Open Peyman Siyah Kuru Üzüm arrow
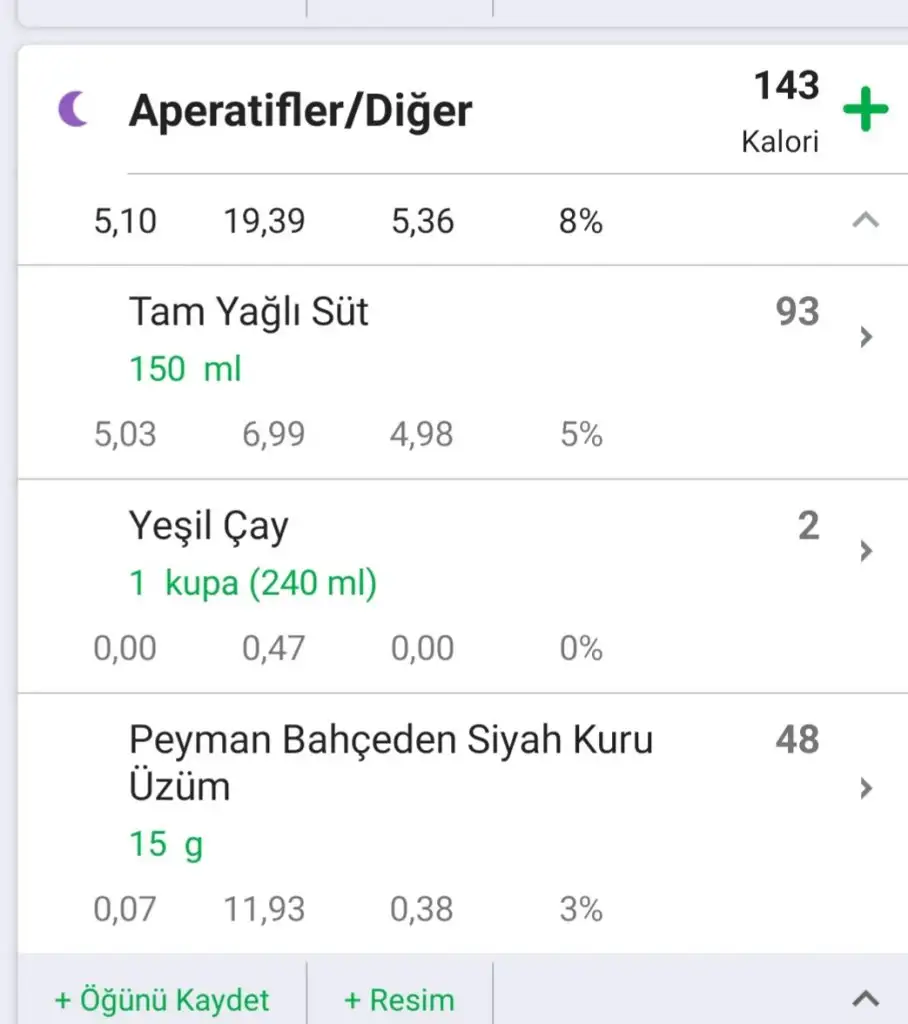This screenshot has height=1024, width=908. pos(866,789)
